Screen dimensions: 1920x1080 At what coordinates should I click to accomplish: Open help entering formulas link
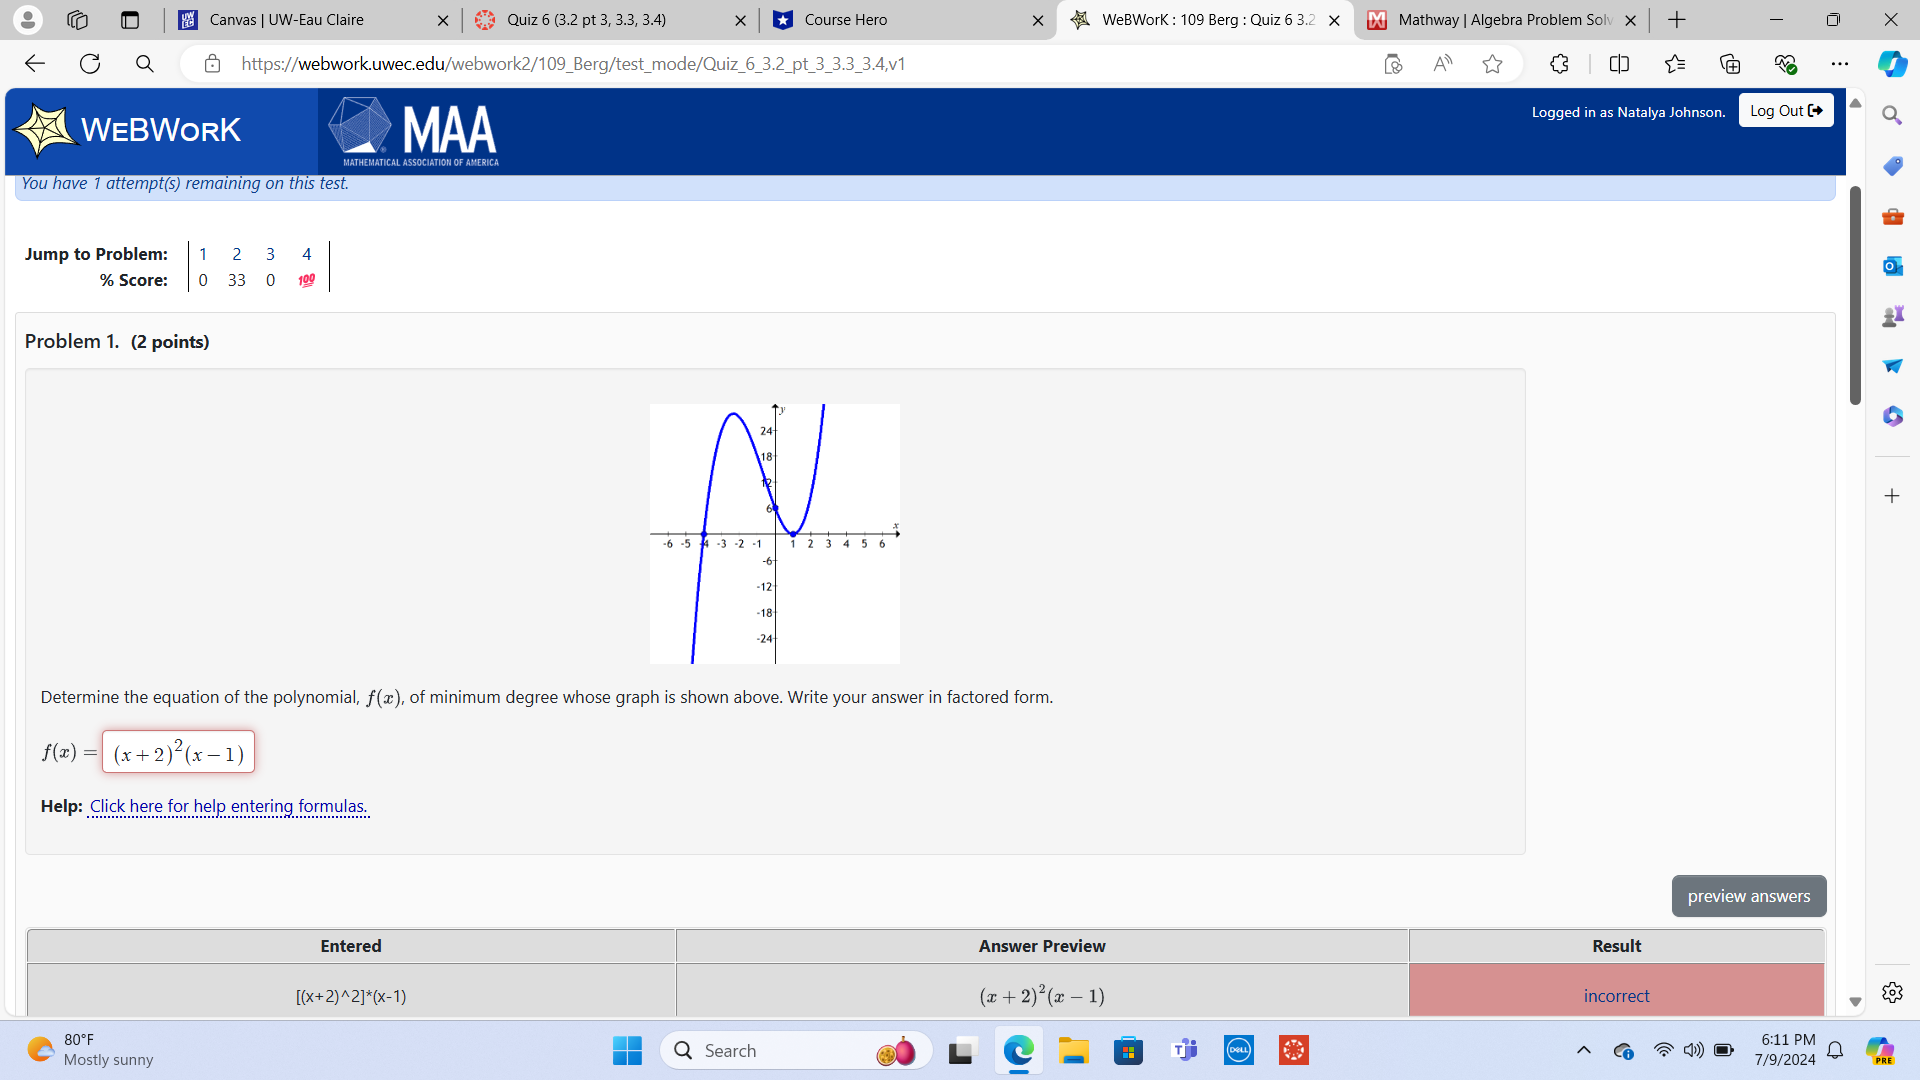click(x=228, y=806)
